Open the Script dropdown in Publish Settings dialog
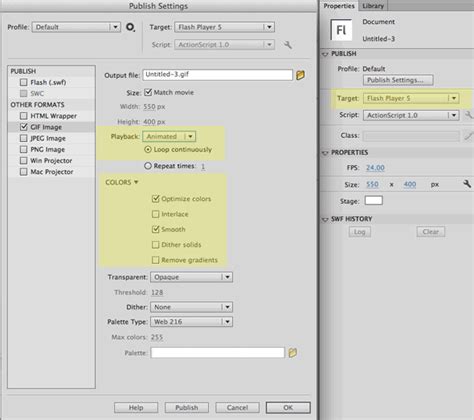 [224, 44]
